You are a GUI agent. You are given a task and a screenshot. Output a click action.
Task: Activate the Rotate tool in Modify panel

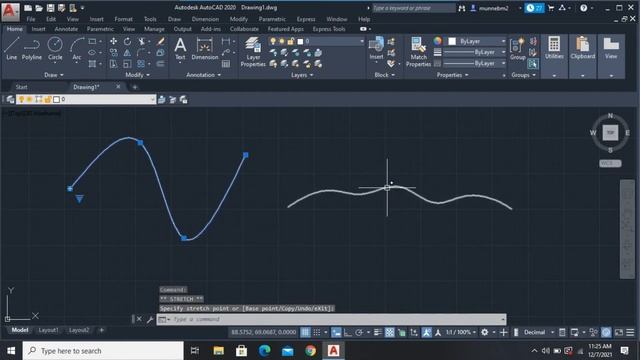tap(127, 41)
